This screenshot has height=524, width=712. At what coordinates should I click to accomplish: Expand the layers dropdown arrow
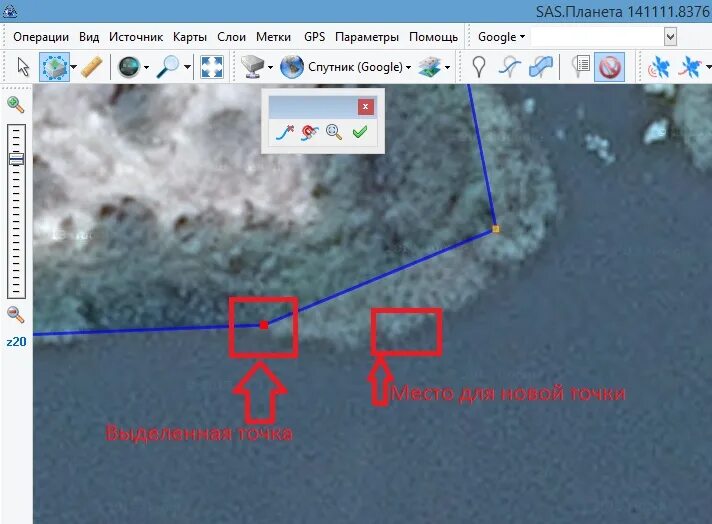[447, 67]
